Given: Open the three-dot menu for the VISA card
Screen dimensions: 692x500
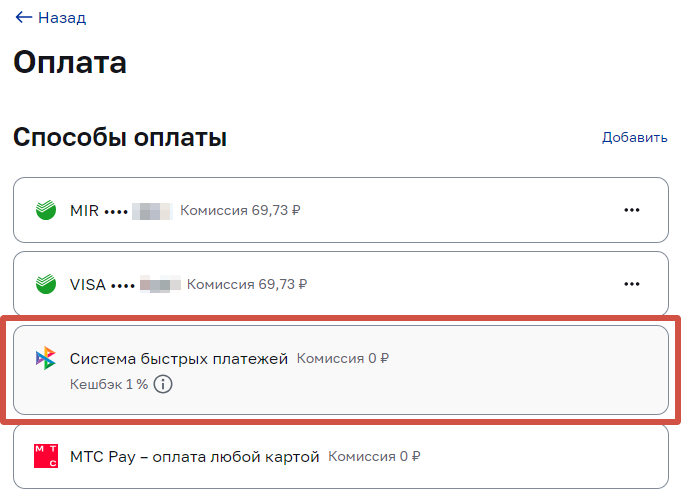Looking at the screenshot, I should [631, 284].
